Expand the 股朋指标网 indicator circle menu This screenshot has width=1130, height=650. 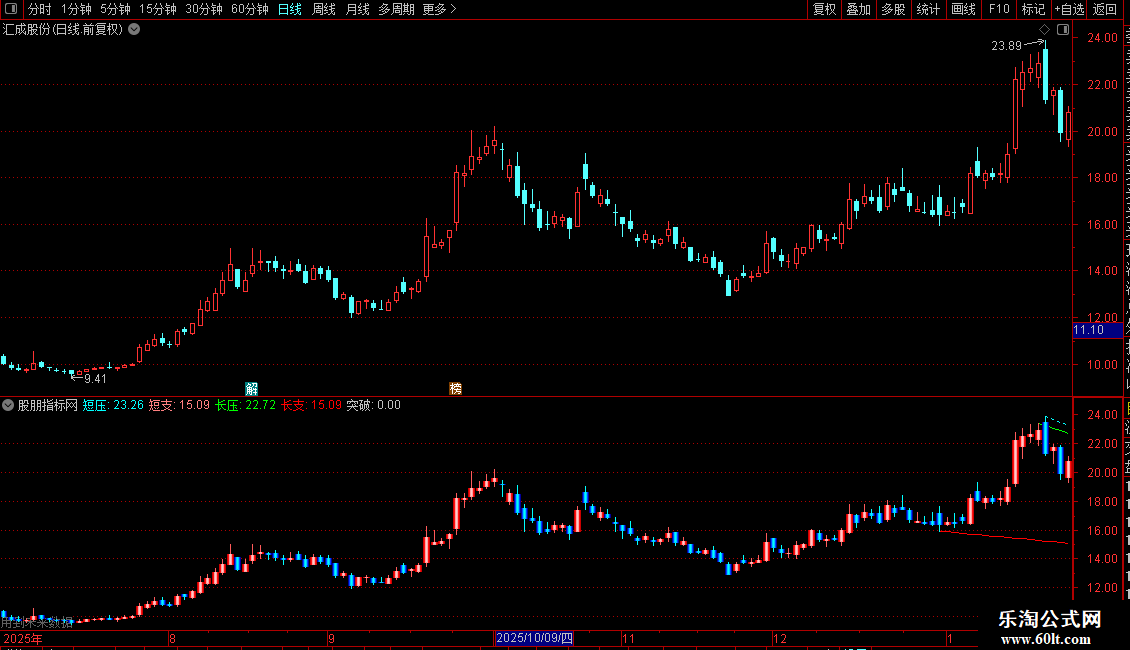coord(8,405)
